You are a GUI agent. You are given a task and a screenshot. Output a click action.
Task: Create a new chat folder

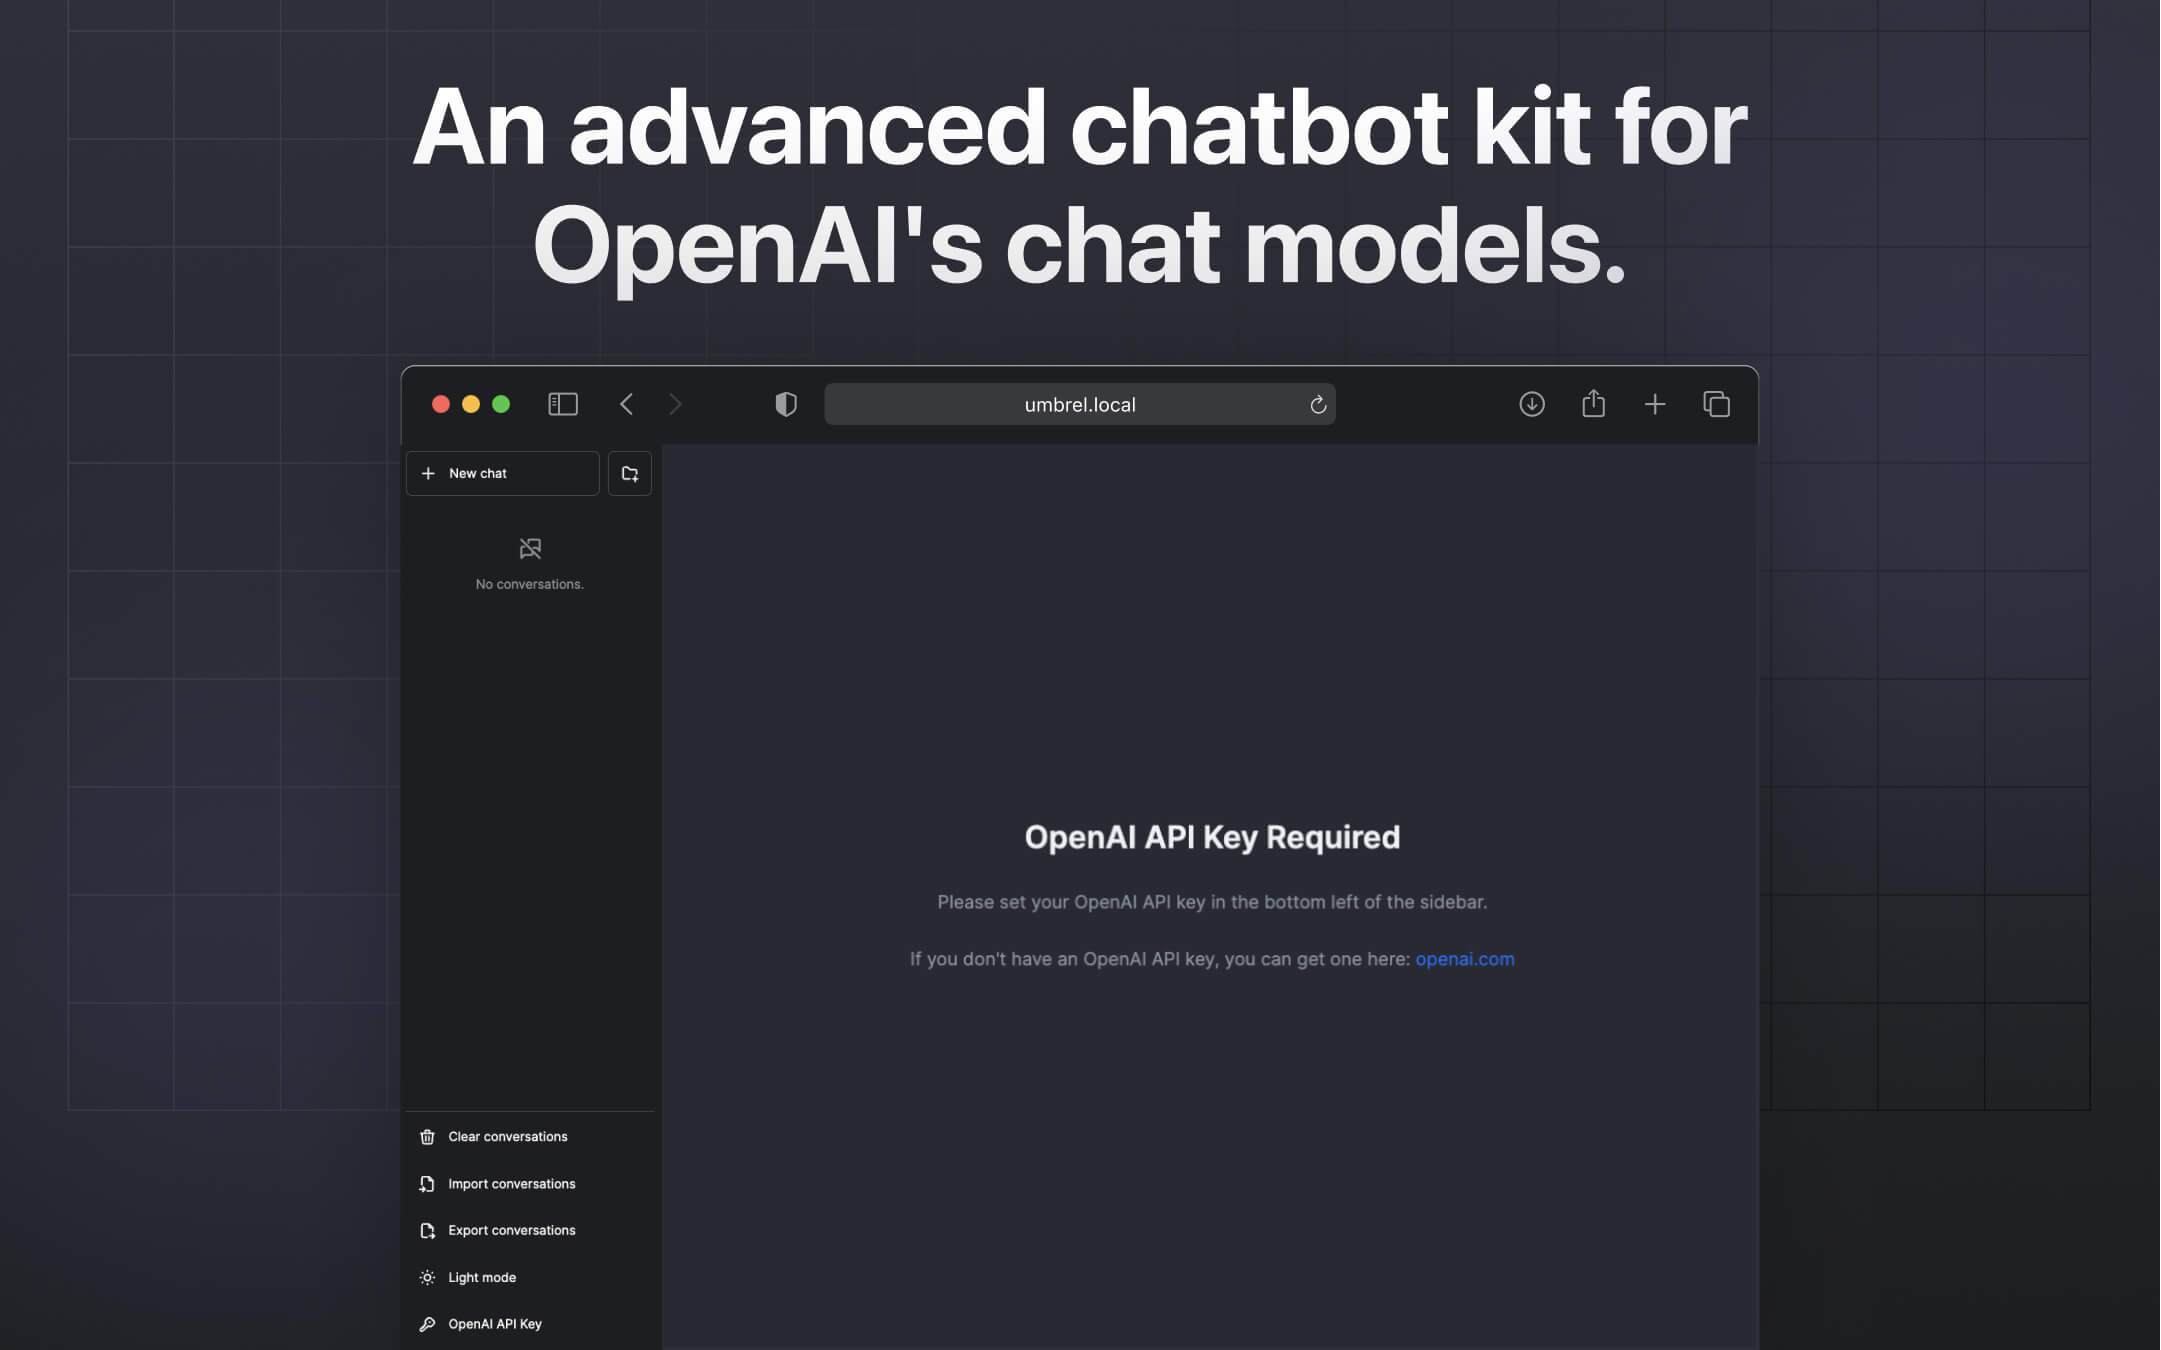tap(629, 473)
